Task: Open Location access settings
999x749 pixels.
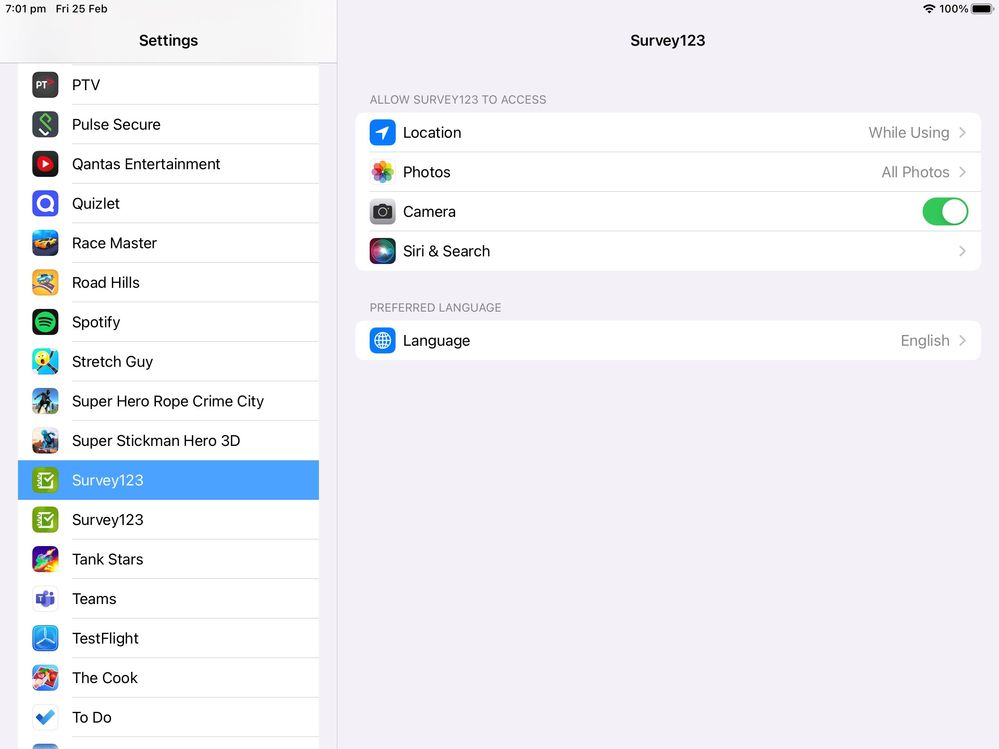Action: pyautogui.click(x=668, y=132)
